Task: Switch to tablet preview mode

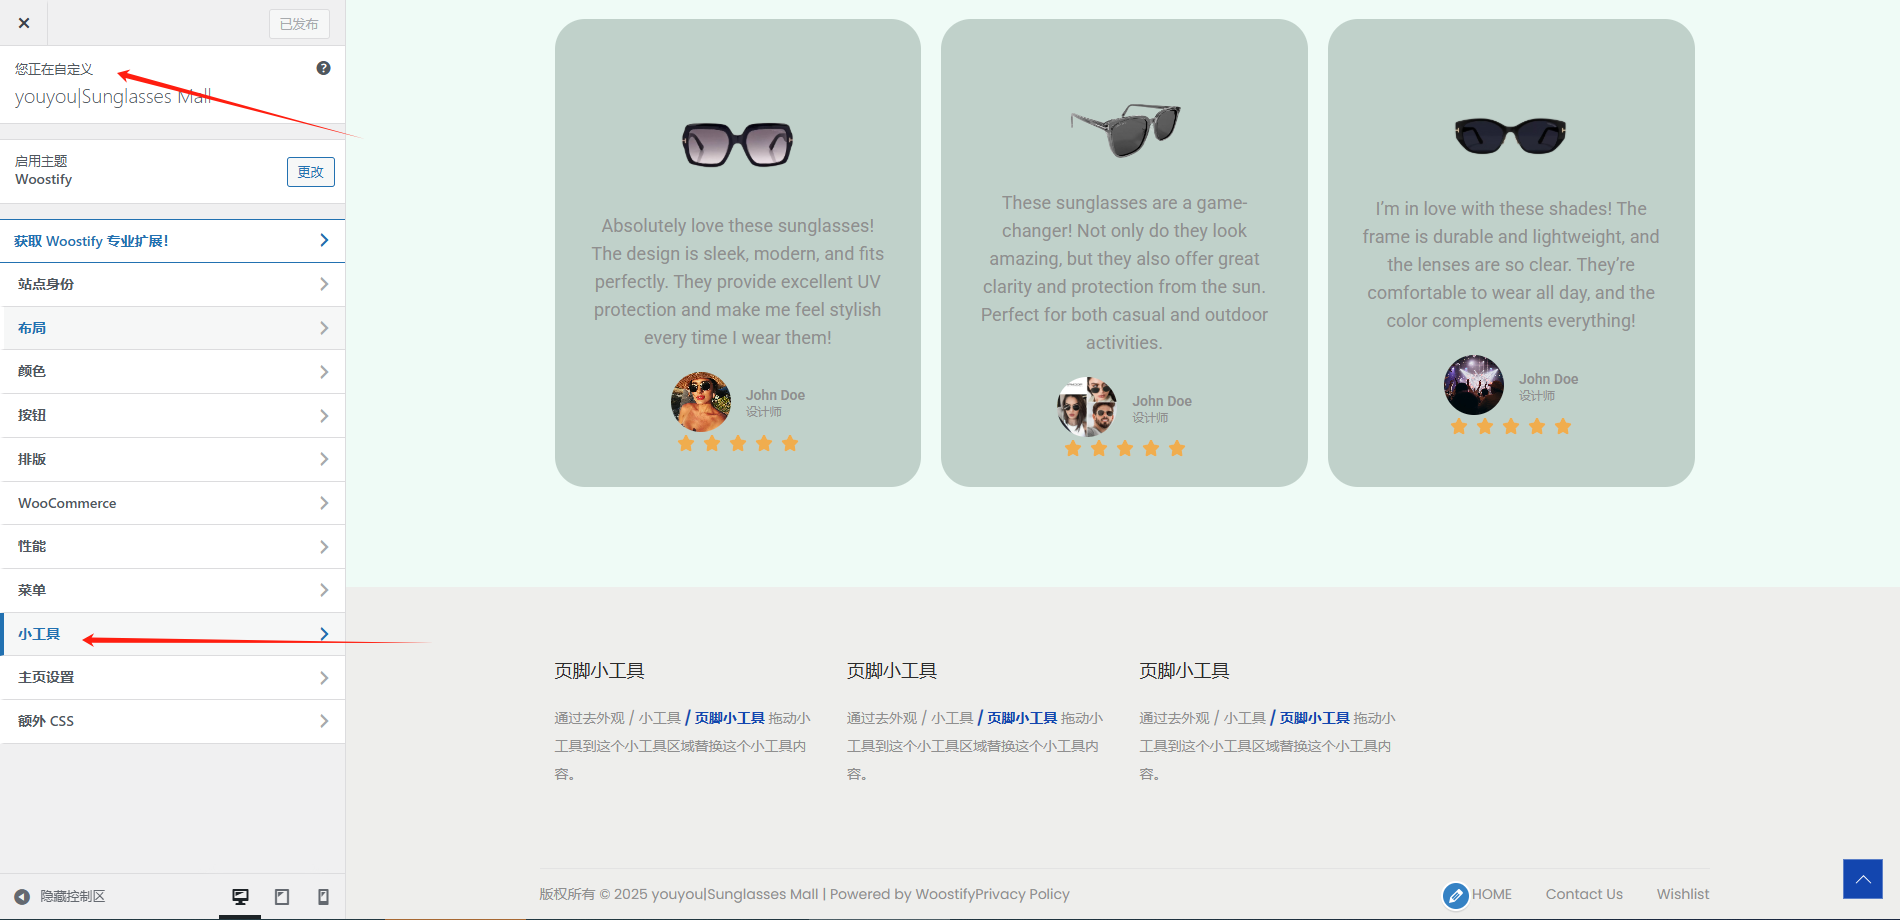Action: pos(282,897)
